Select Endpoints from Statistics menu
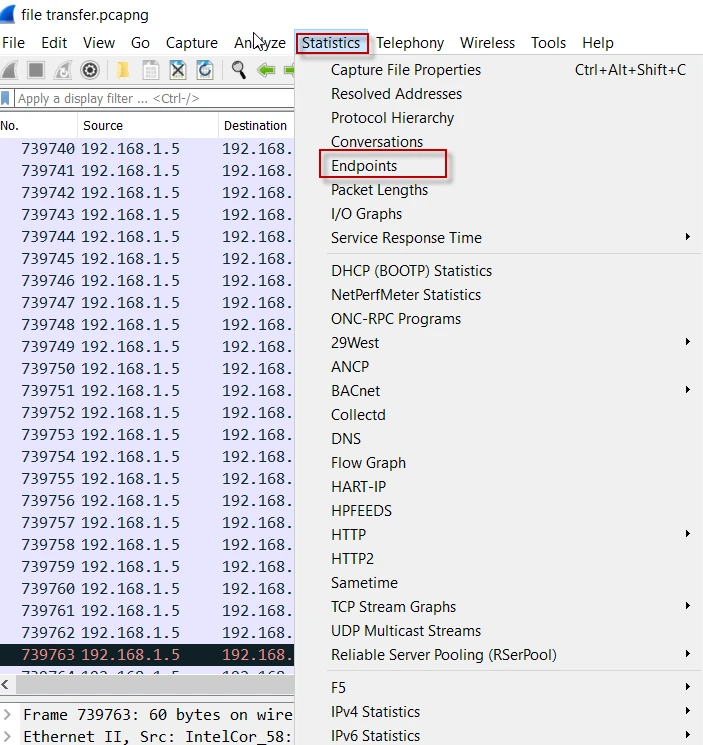Viewport: 703px width, 745px height. coord(364,166)
